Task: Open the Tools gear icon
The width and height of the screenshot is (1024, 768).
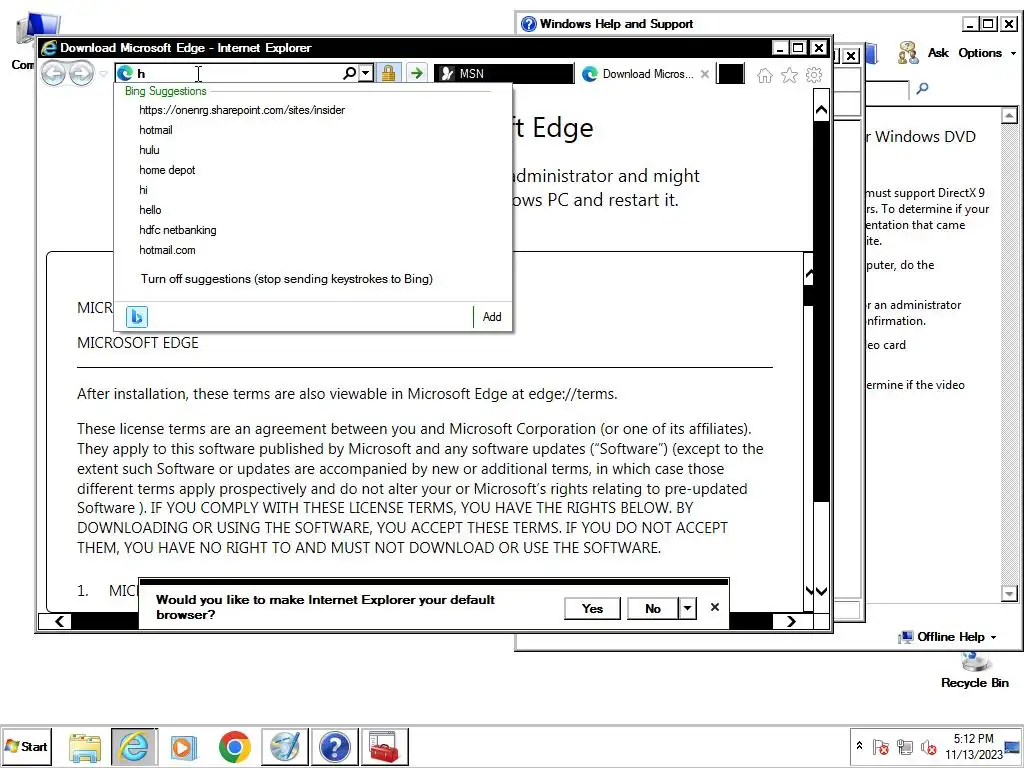Action: pyautogui.click(x=814, y=75)
